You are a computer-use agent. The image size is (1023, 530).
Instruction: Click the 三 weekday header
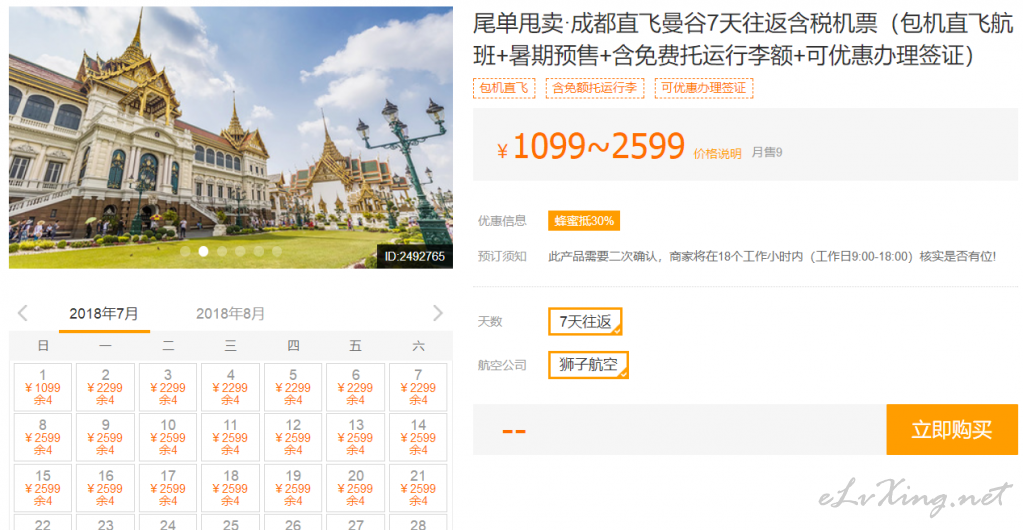(x=230, y=346)
